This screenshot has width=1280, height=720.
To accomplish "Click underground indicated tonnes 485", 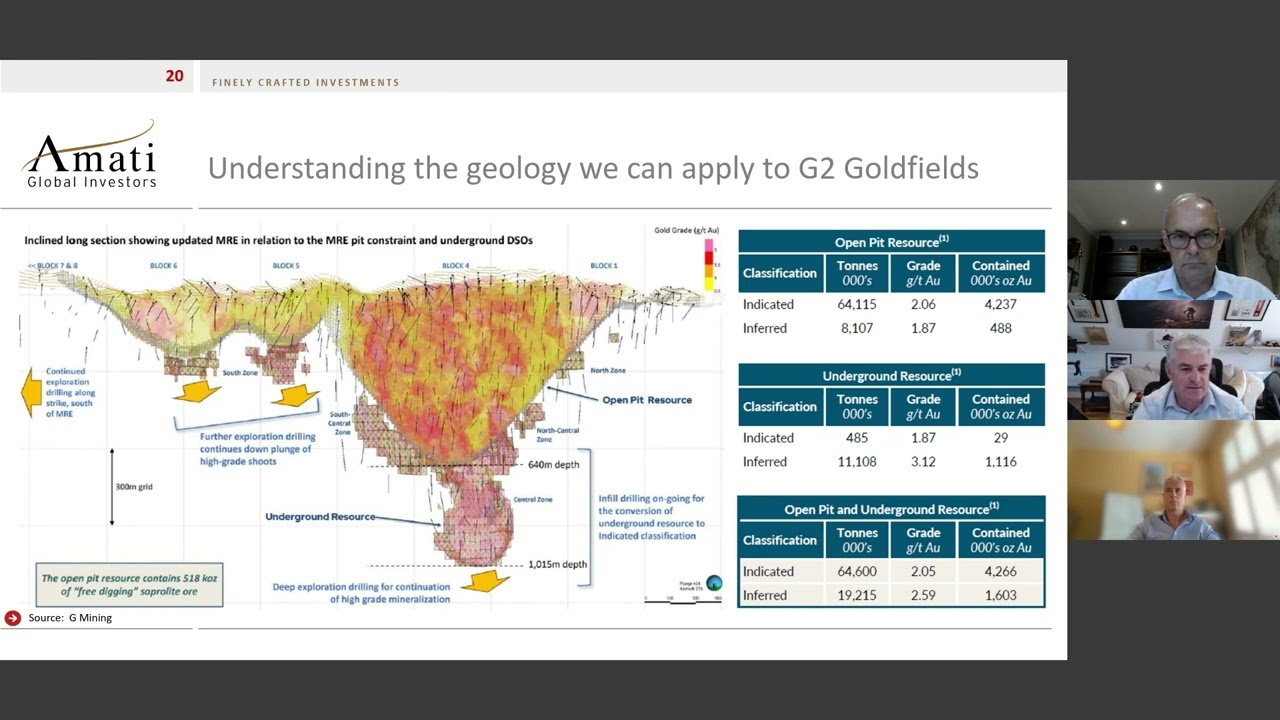I will pos(857,438).
